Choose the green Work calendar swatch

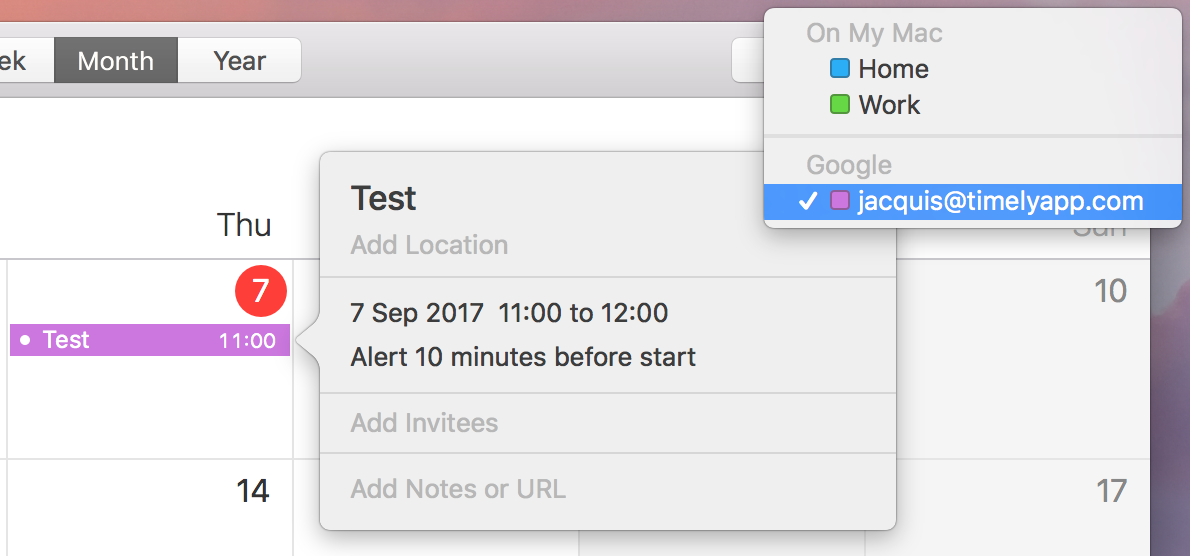(839, 105)
